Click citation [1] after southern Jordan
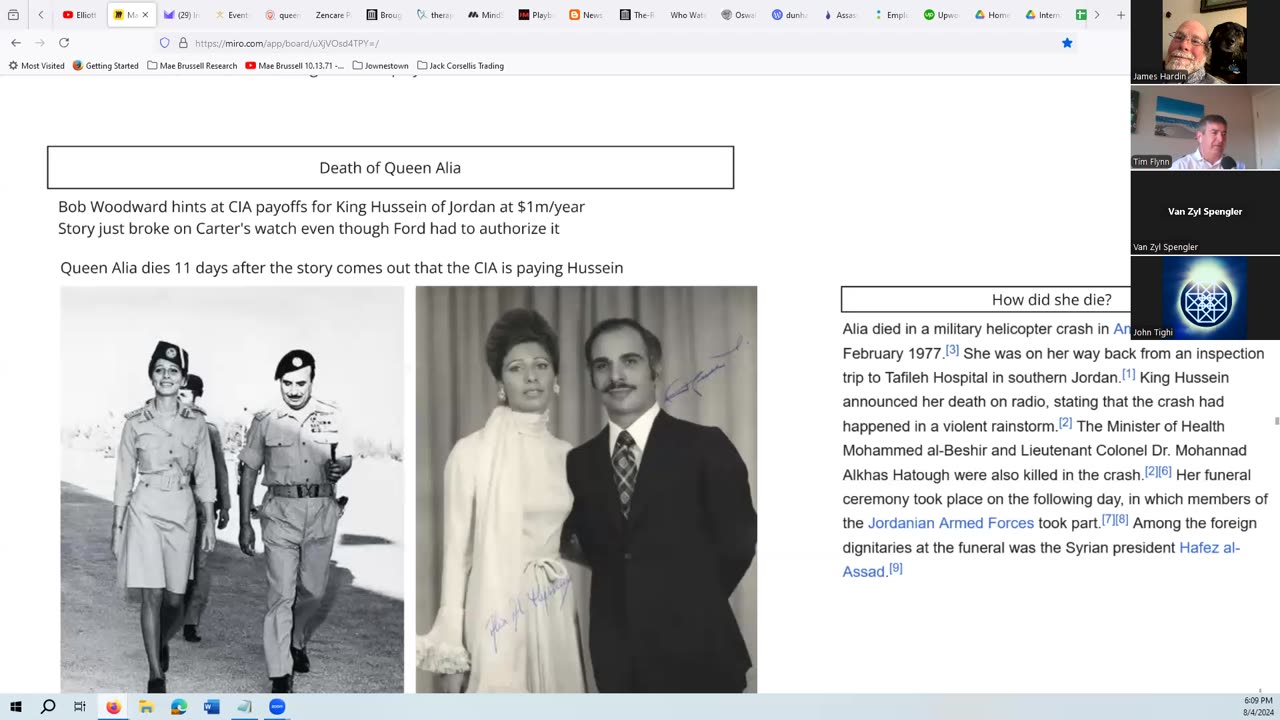The image size is (1280, 720). tap(1128, 374)
